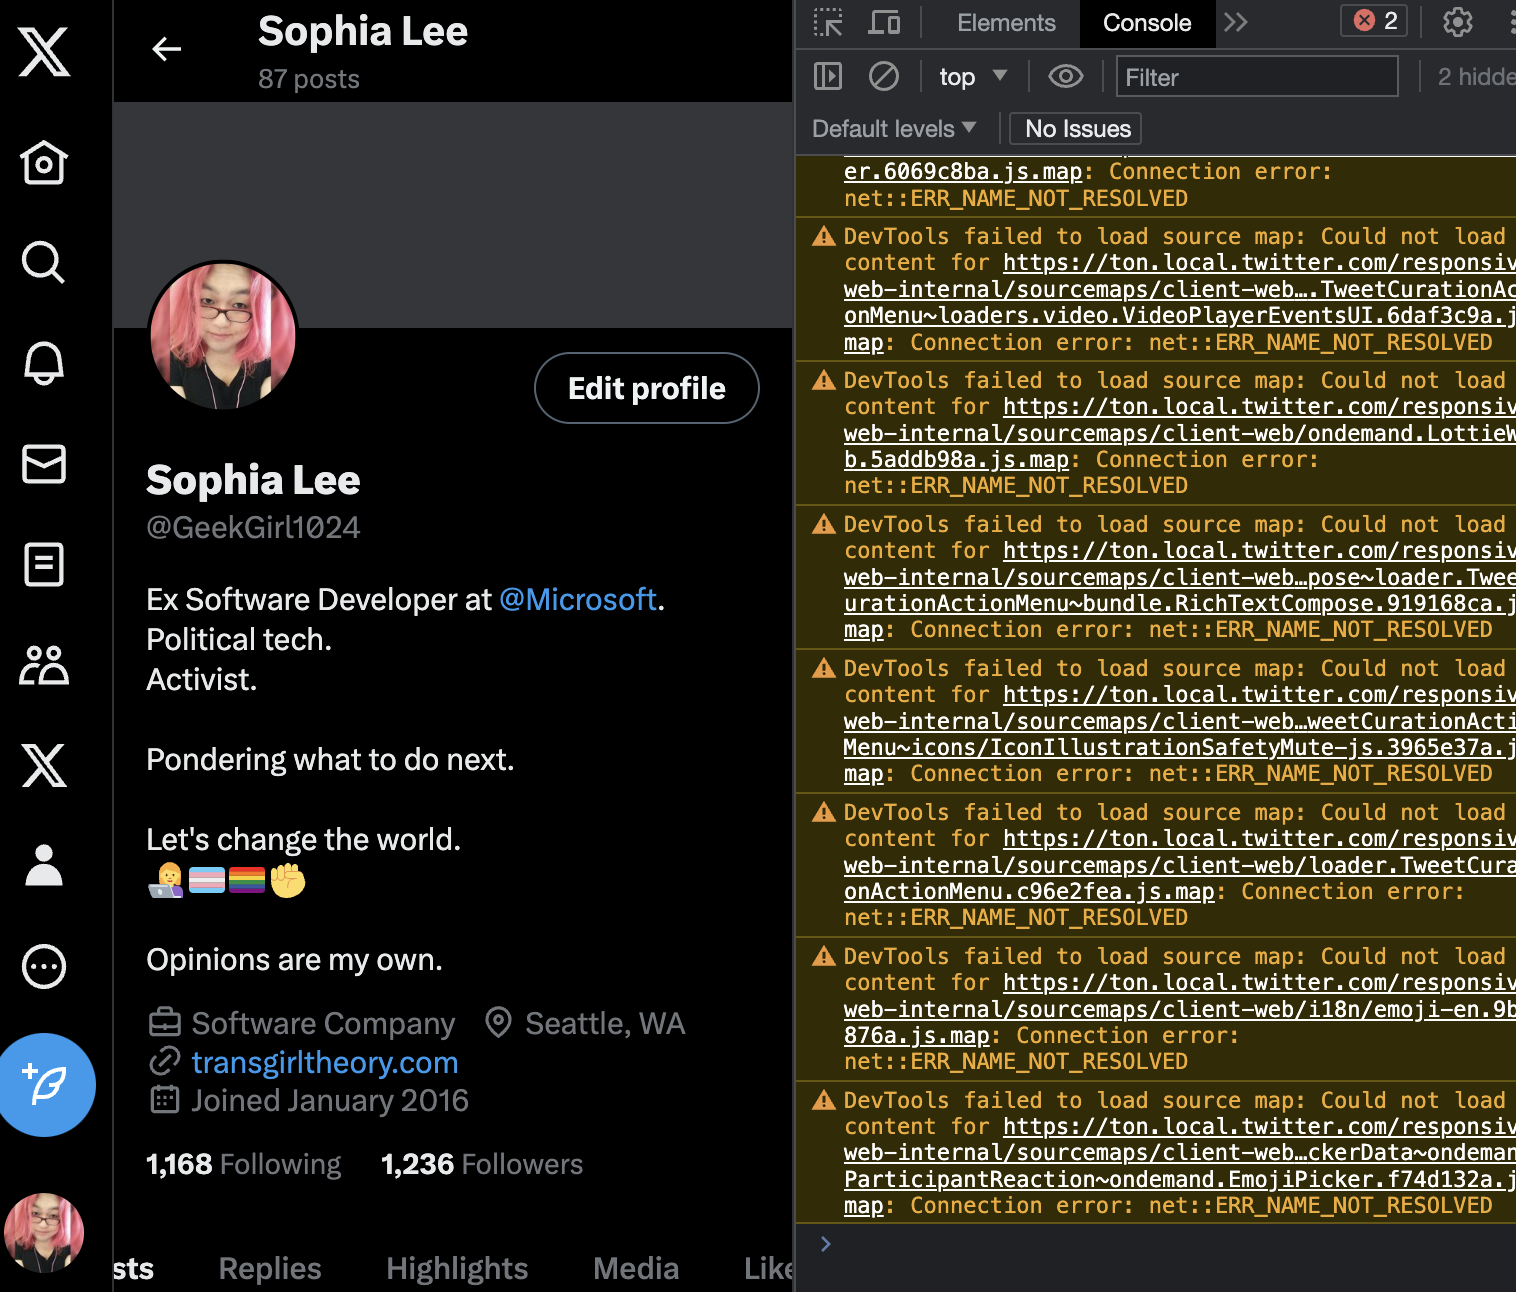Screen dimensions: 1516x1292
Task: Open Search via the magnifying glass icon
Action: (44, 263)
